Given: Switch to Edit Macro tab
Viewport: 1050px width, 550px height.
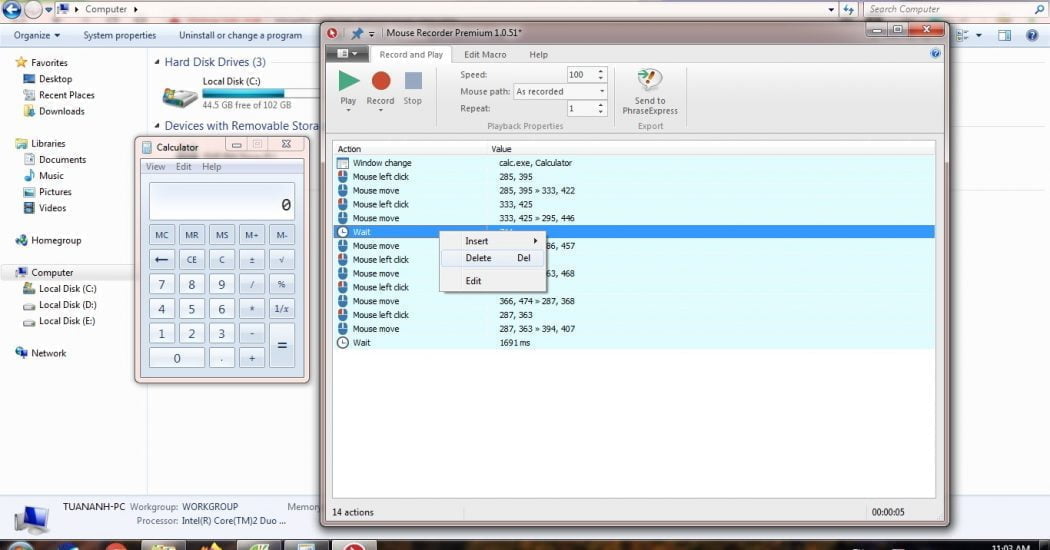Looking at the screenshot, I should [x=485, y=54].
